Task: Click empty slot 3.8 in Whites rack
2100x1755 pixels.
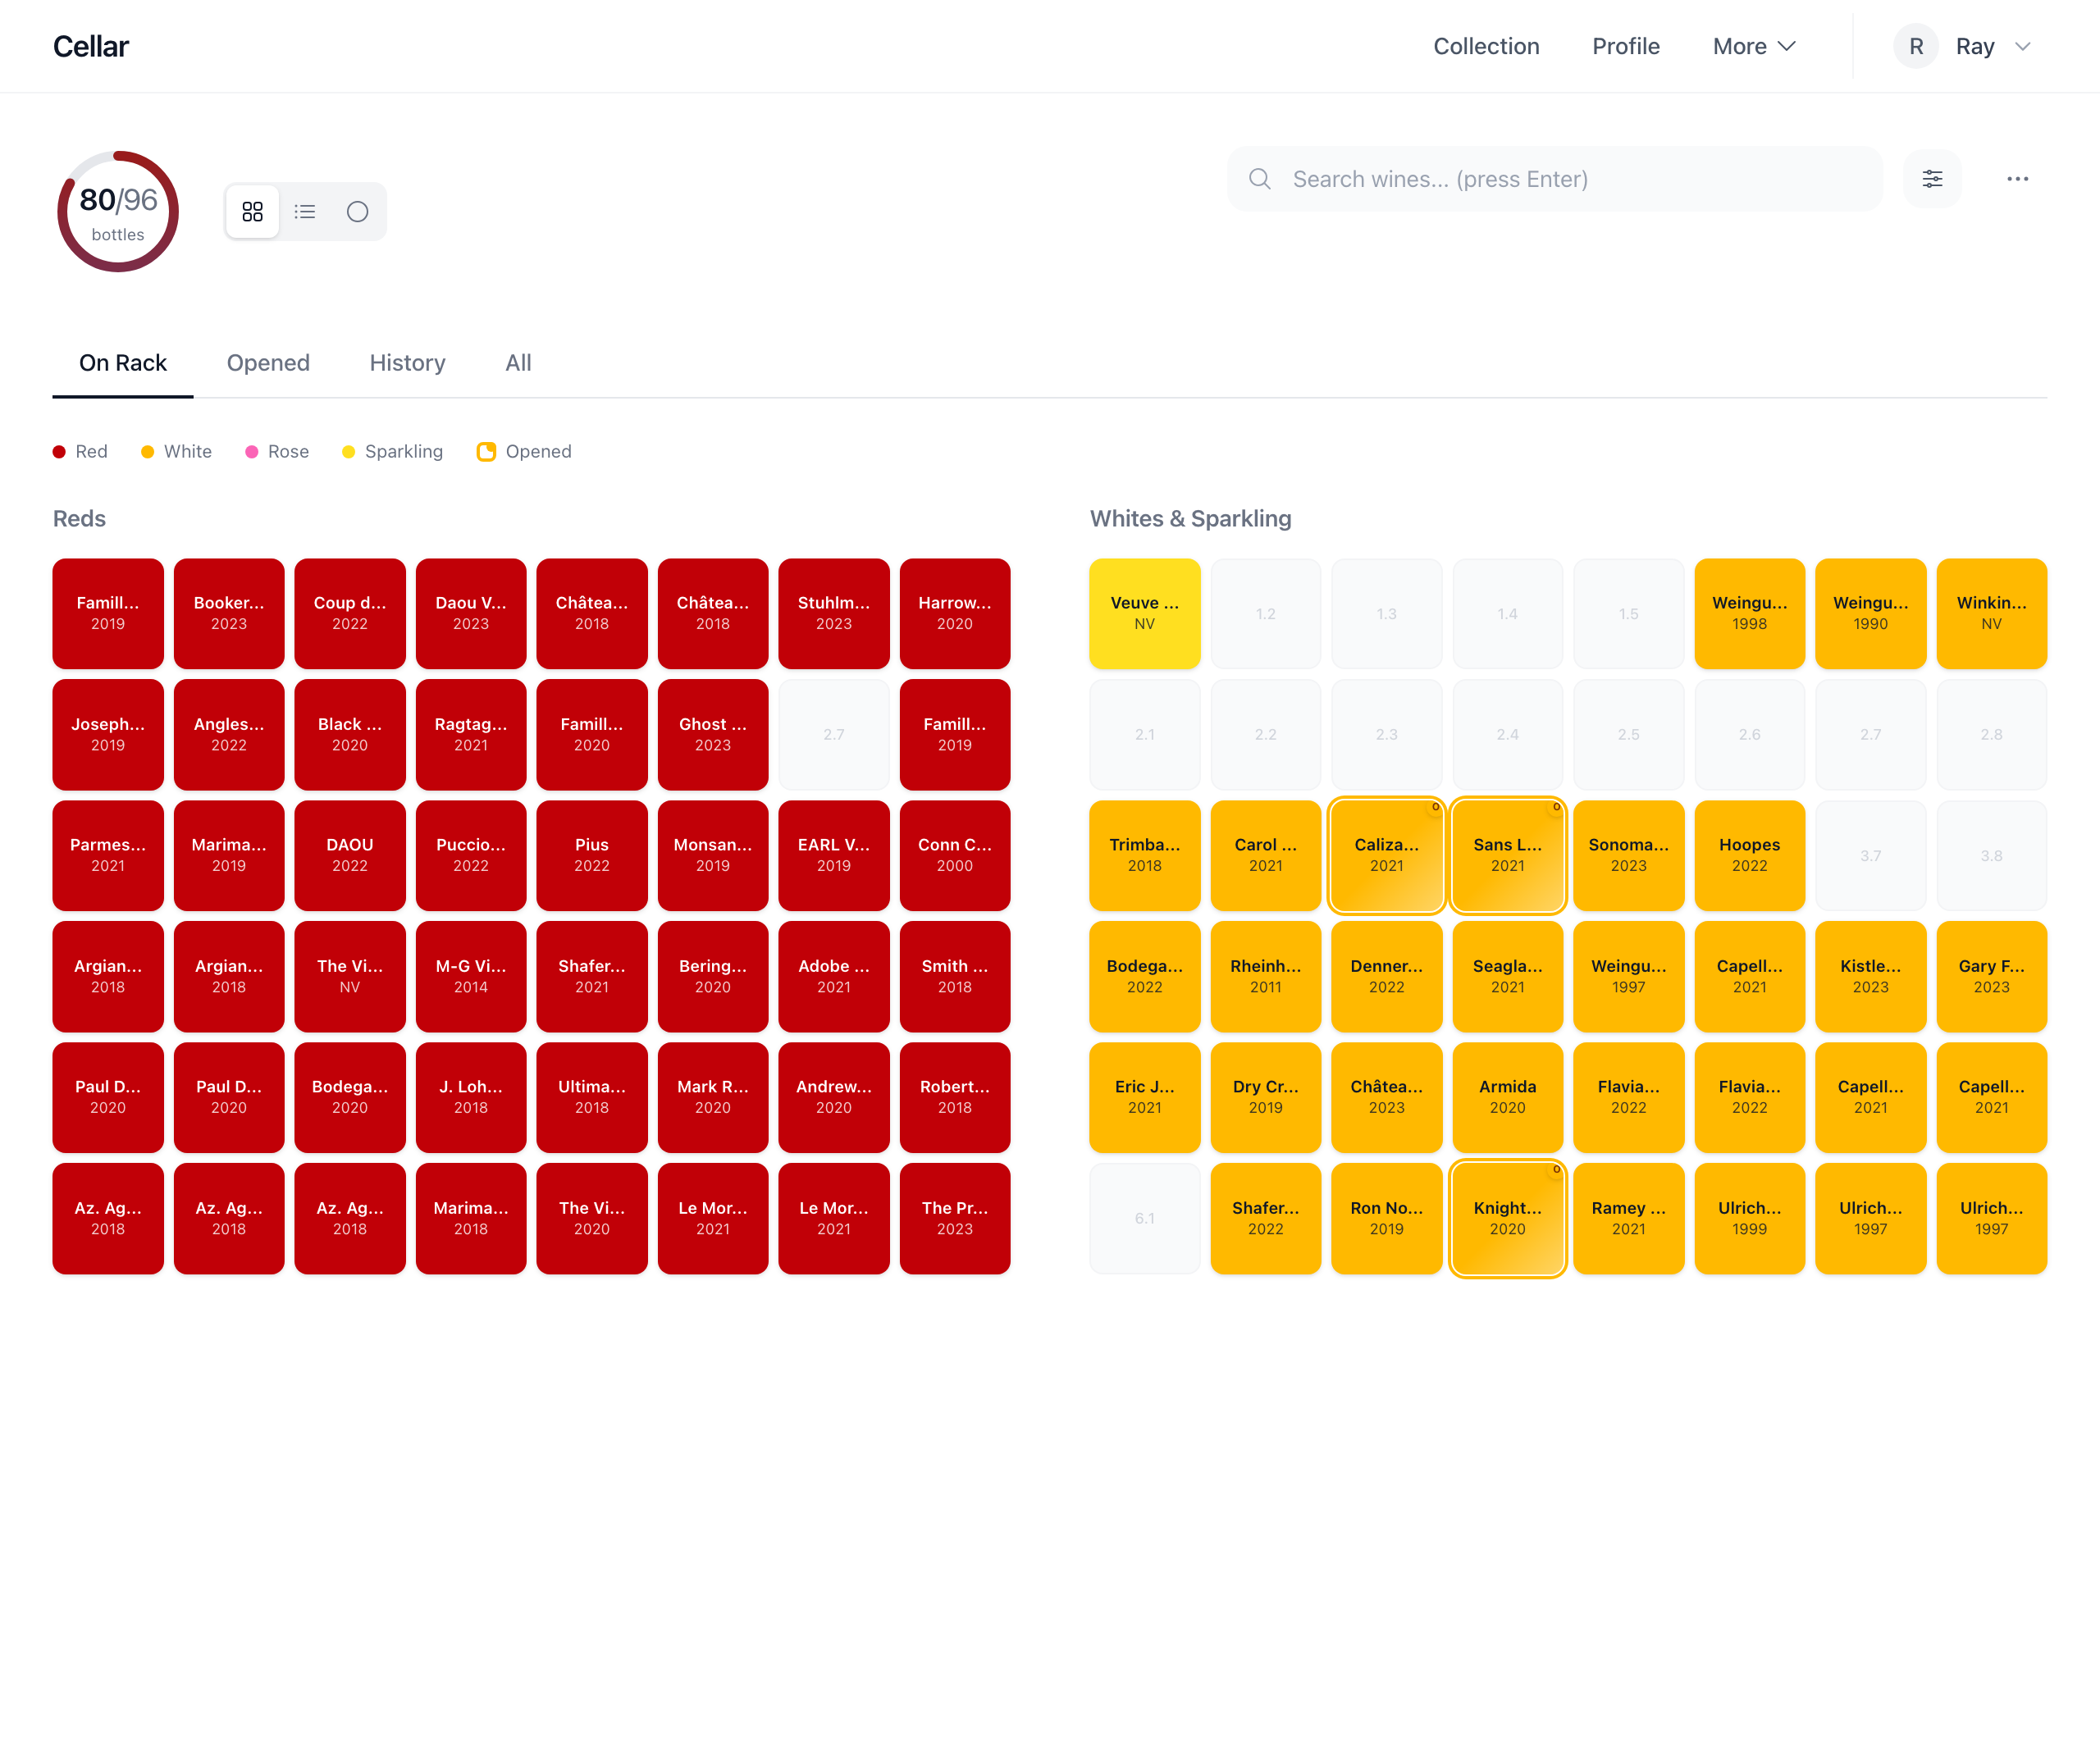Action: 1992,856
